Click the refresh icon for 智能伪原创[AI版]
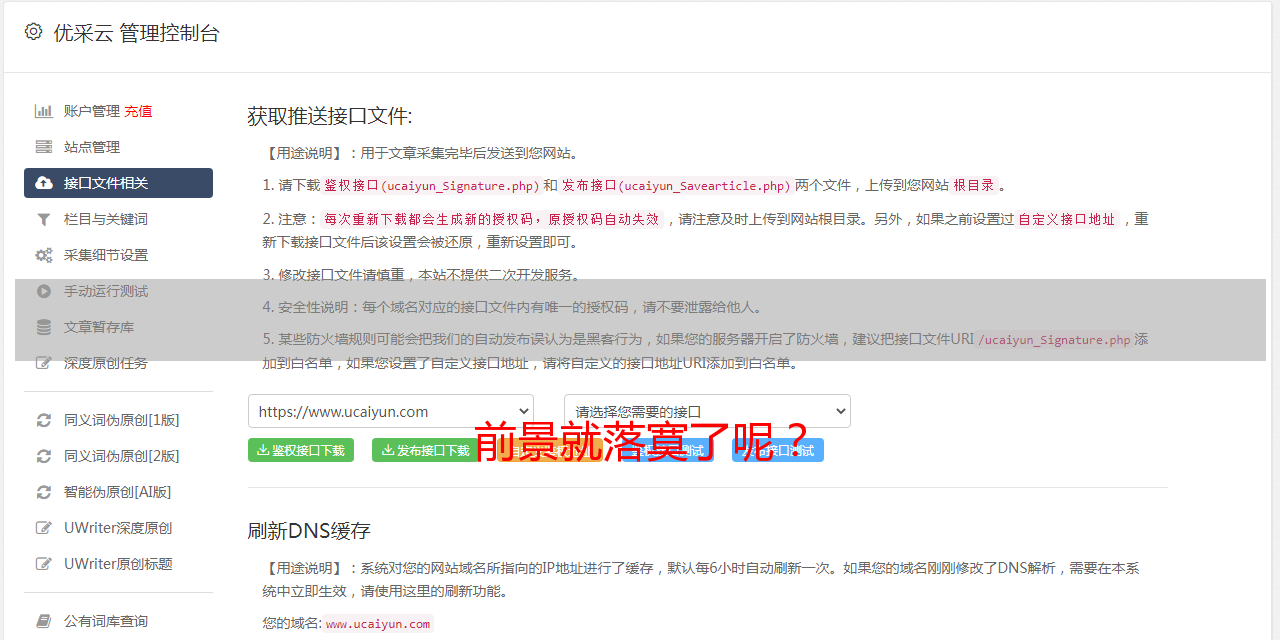The image size is (1280, 640). point(44,492)
